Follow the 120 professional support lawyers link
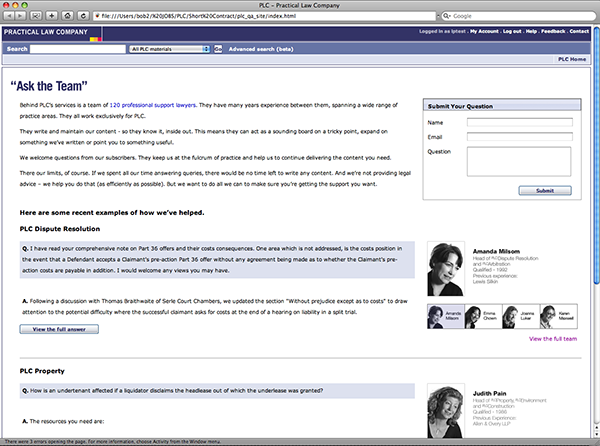600x446 pixels. (x=153, y=105)
